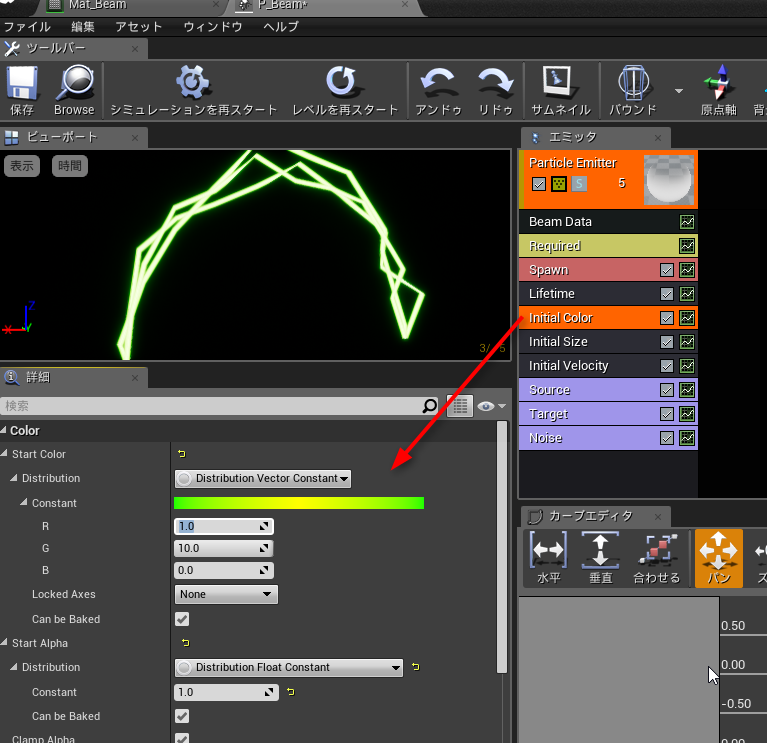Click the Constant color gradient bar
This screenshot has height=743, width=767.
299,503
